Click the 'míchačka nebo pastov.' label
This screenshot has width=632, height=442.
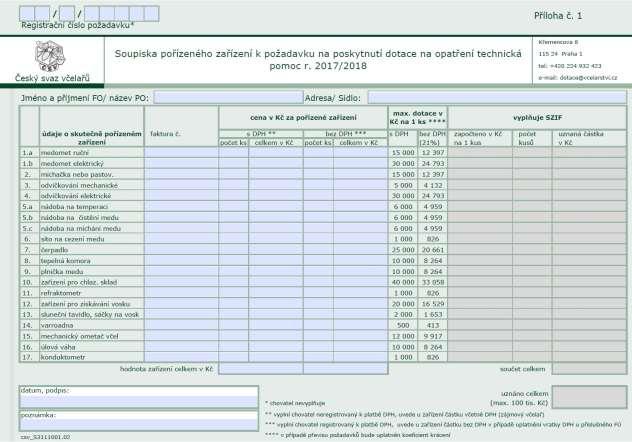(x=77, y=174)
